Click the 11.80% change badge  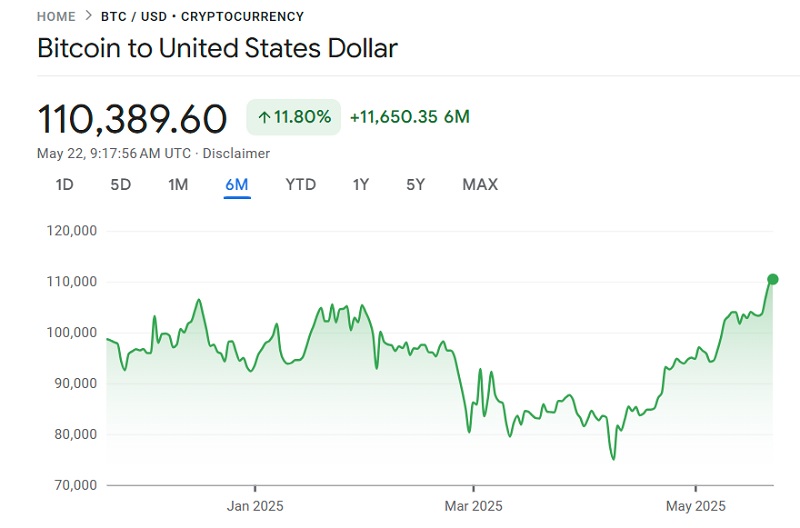(x=294, y=117)
